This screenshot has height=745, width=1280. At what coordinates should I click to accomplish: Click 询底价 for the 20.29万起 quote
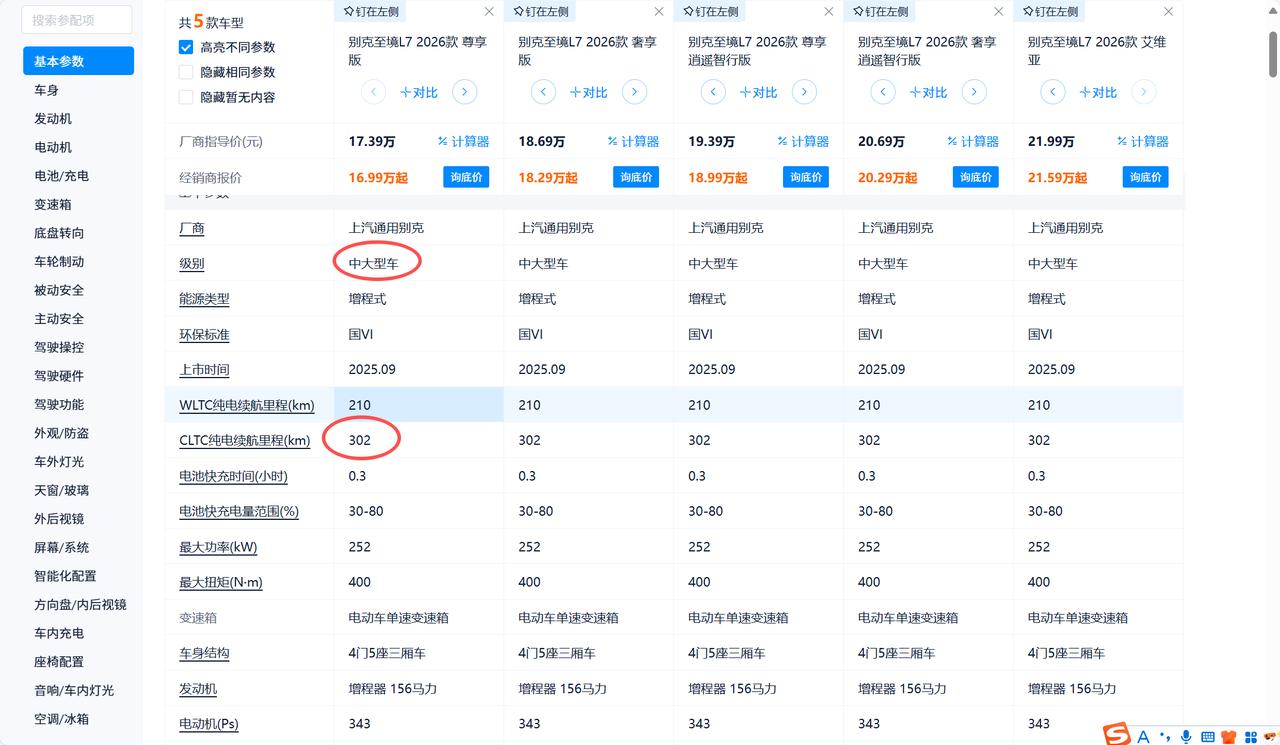click(977, 177)
